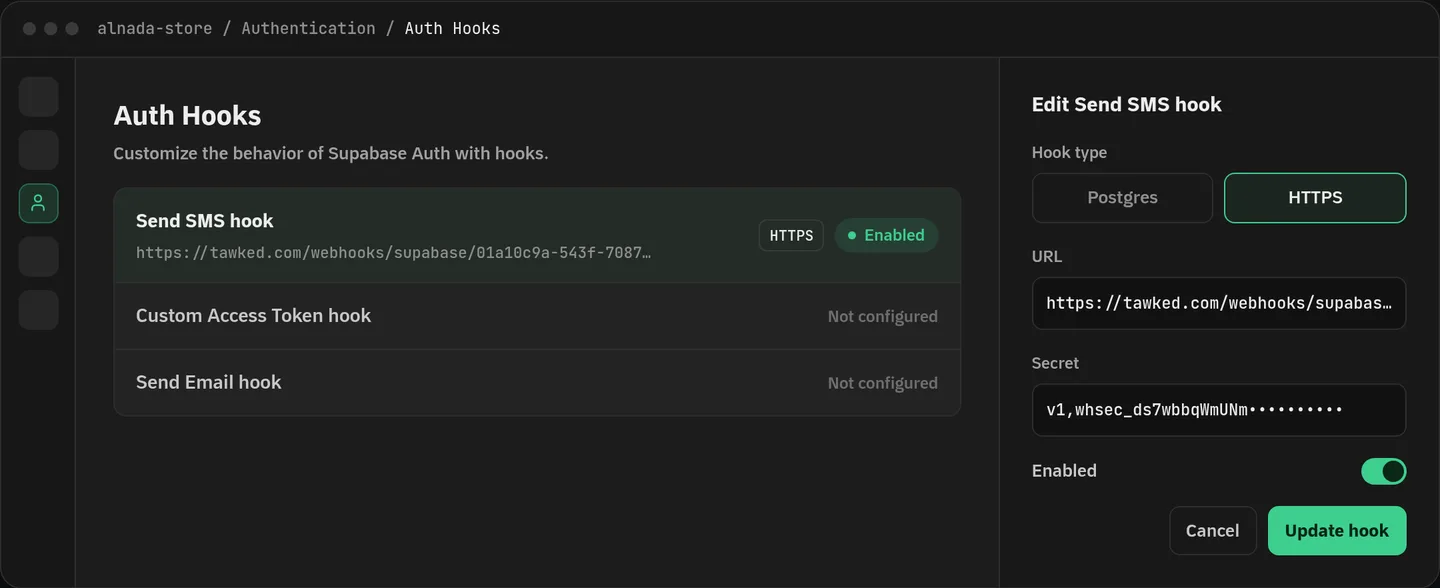1440x588 pixels.
Task: Select HTTPS hook type
Action: [x=1315, y=198]
